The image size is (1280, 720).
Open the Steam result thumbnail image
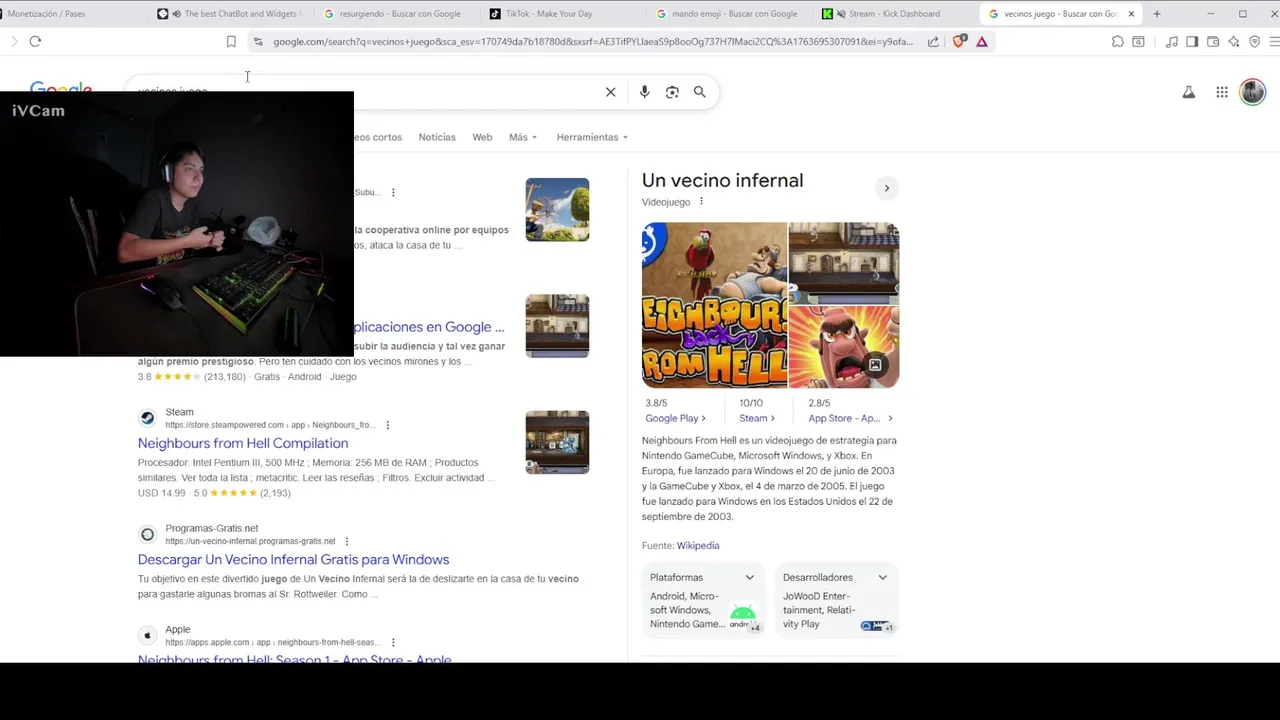(557, 442)
